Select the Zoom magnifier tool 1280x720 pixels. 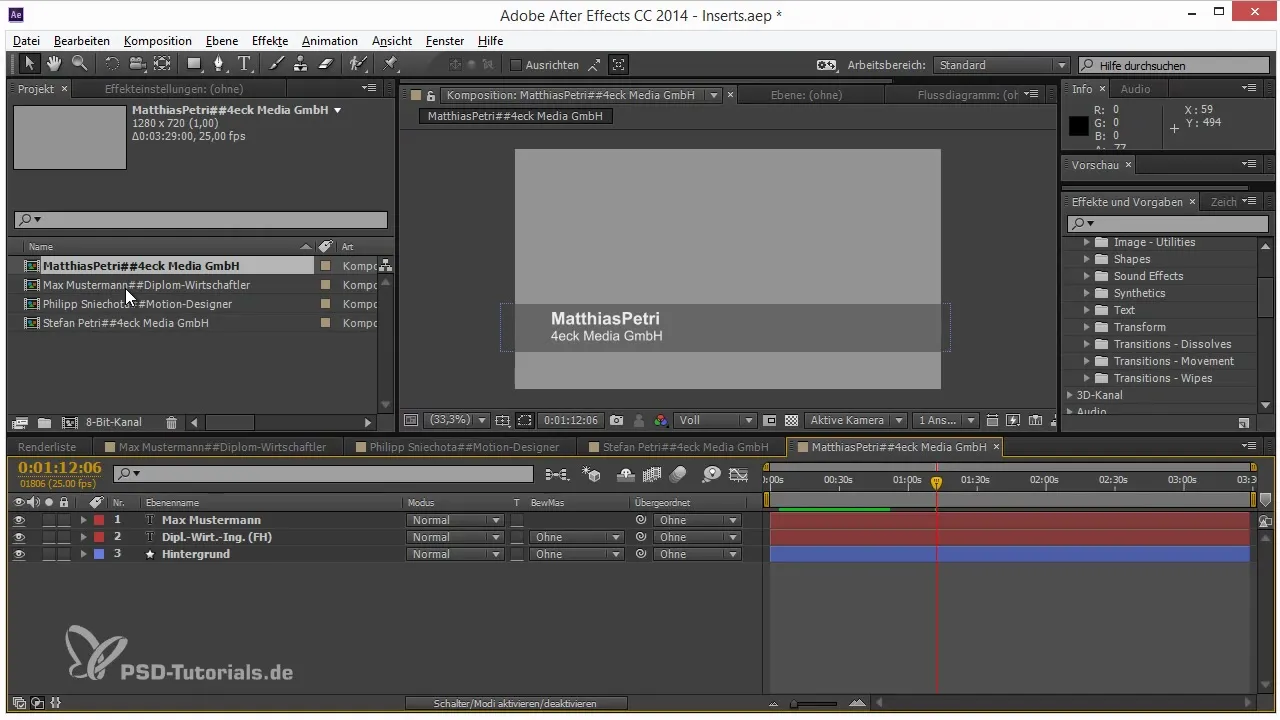(79, 64)
